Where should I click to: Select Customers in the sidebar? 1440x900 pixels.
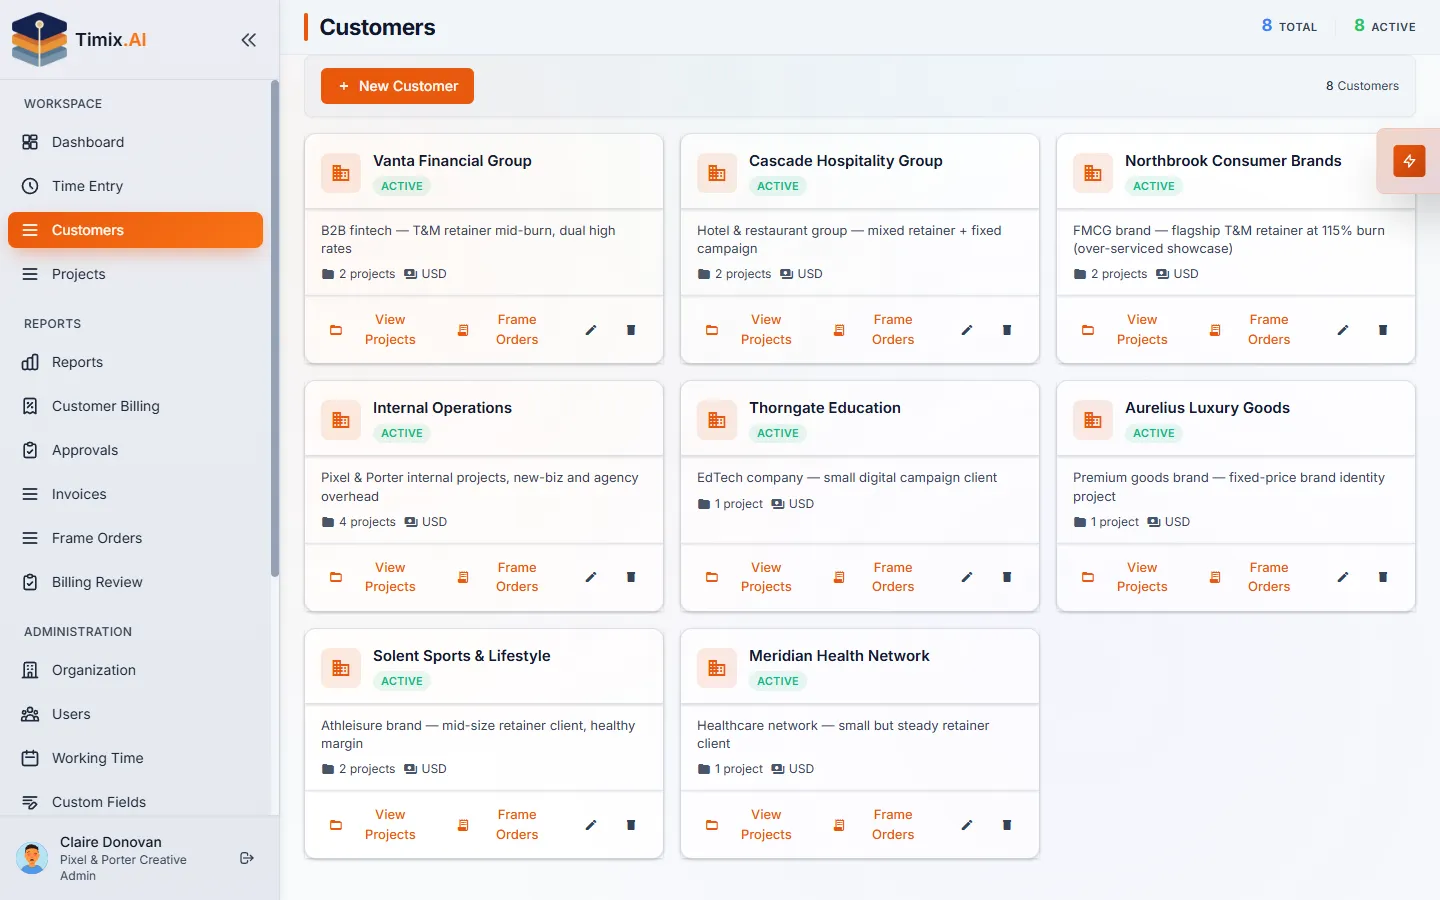click(x=135, y=230)
